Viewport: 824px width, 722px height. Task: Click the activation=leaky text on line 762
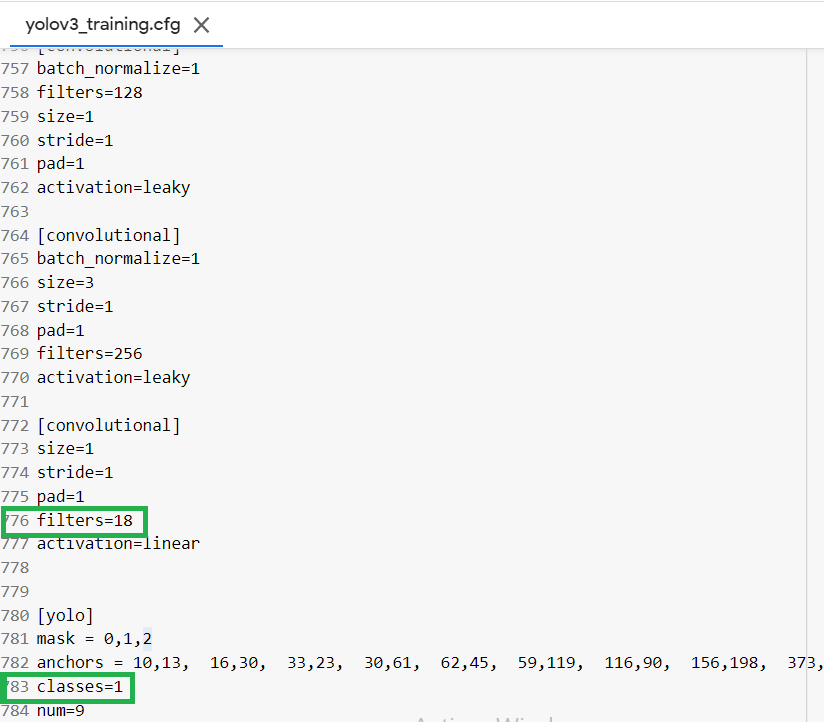(113, 187)
